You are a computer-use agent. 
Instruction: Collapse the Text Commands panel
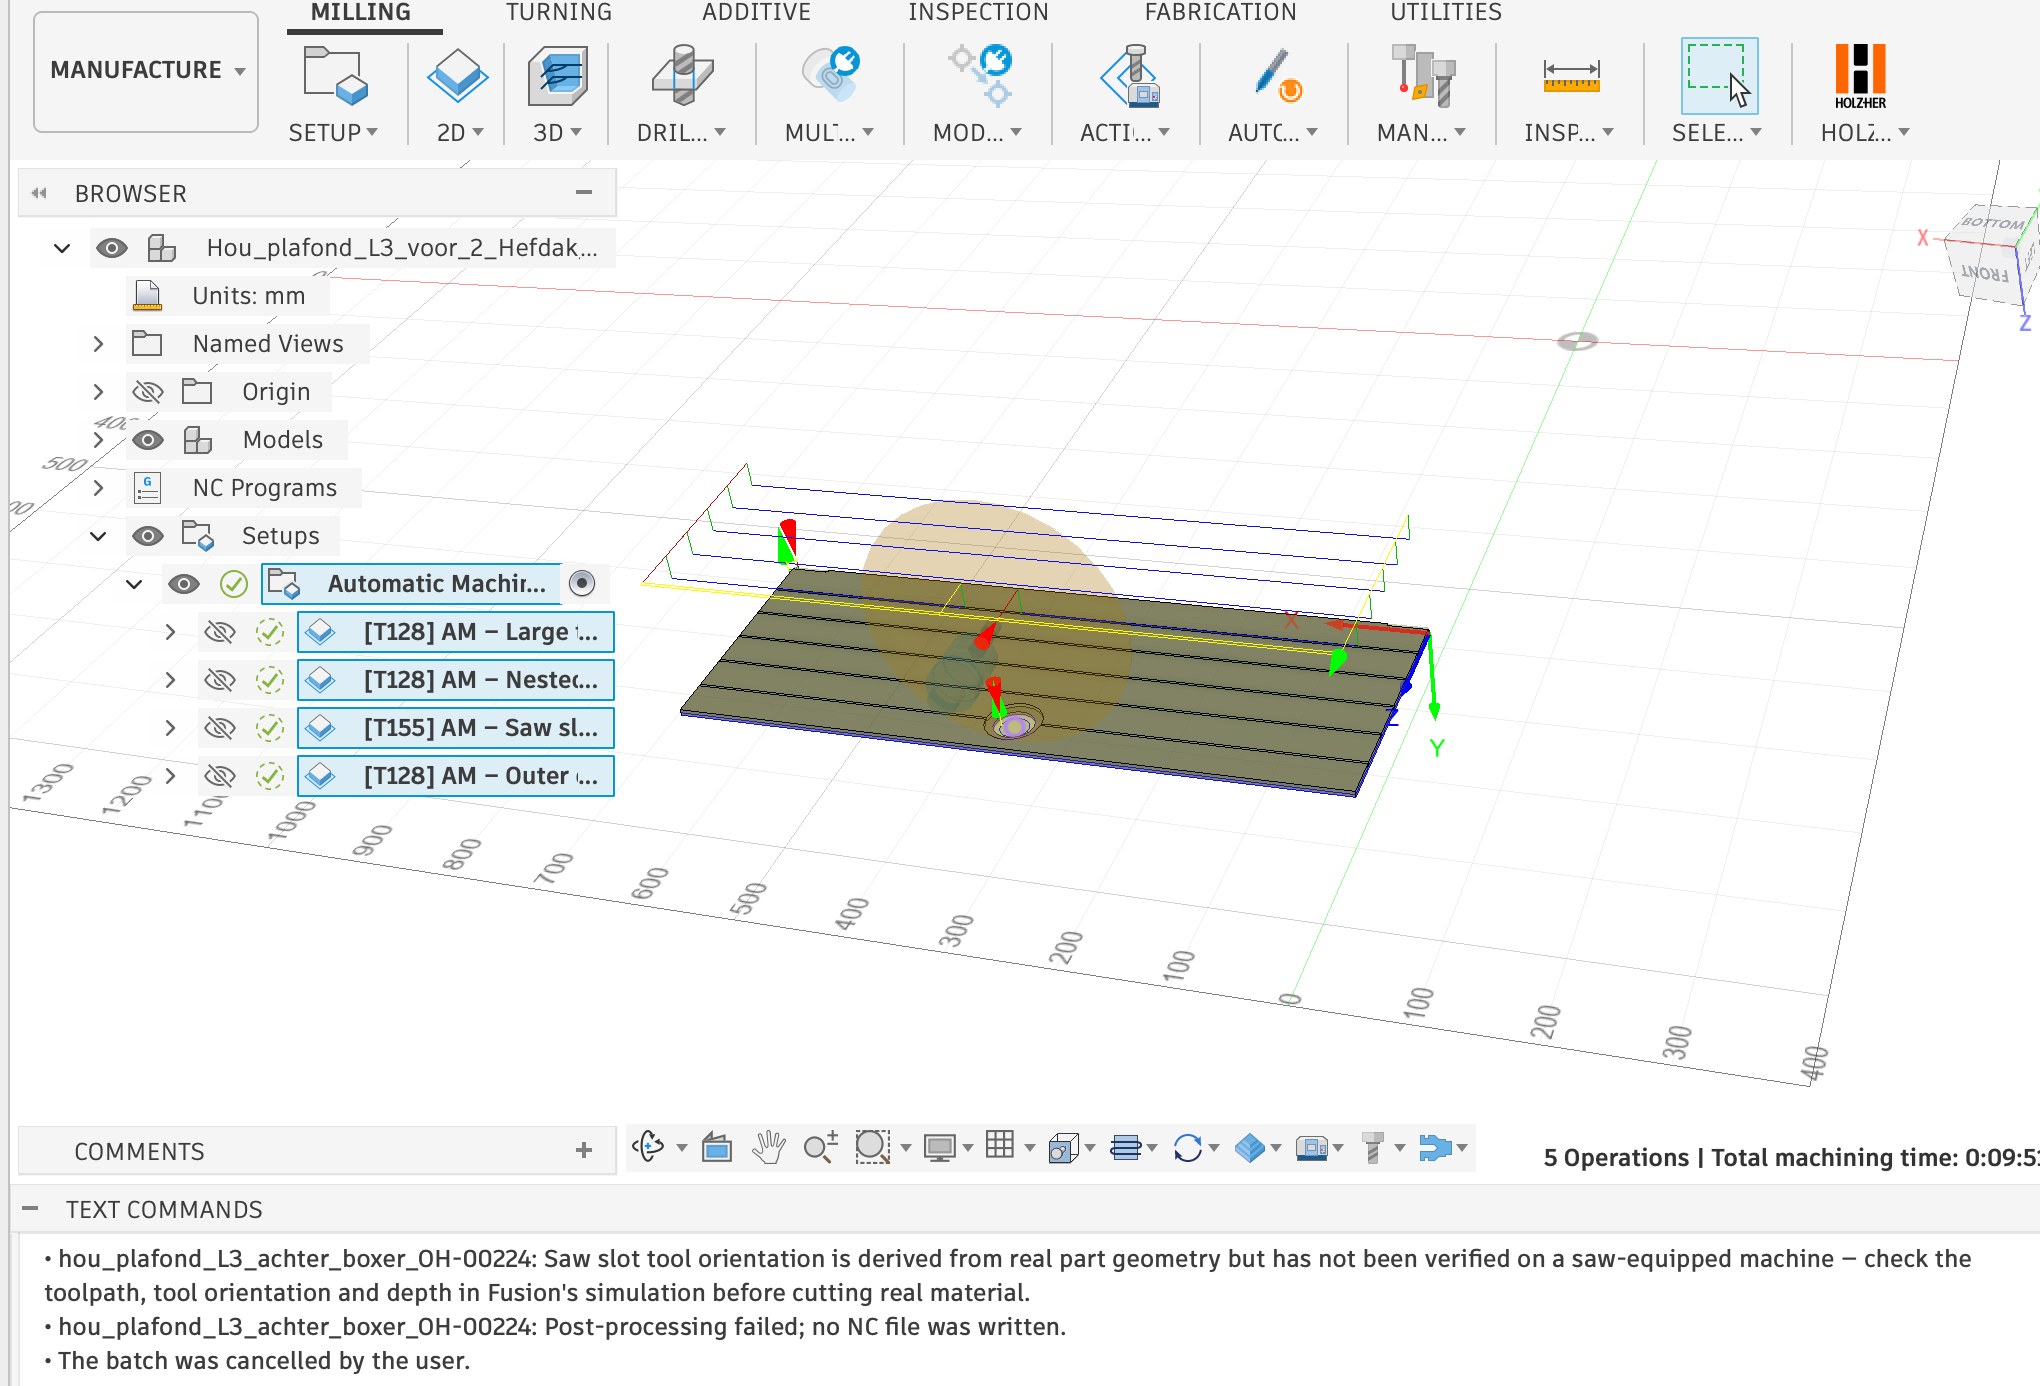click(30, 1209)
